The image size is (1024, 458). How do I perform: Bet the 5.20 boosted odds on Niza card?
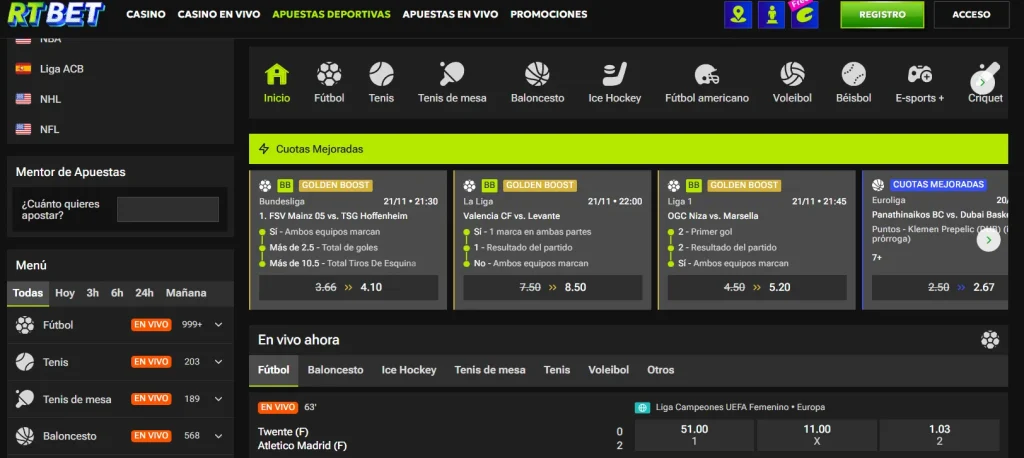758,287
